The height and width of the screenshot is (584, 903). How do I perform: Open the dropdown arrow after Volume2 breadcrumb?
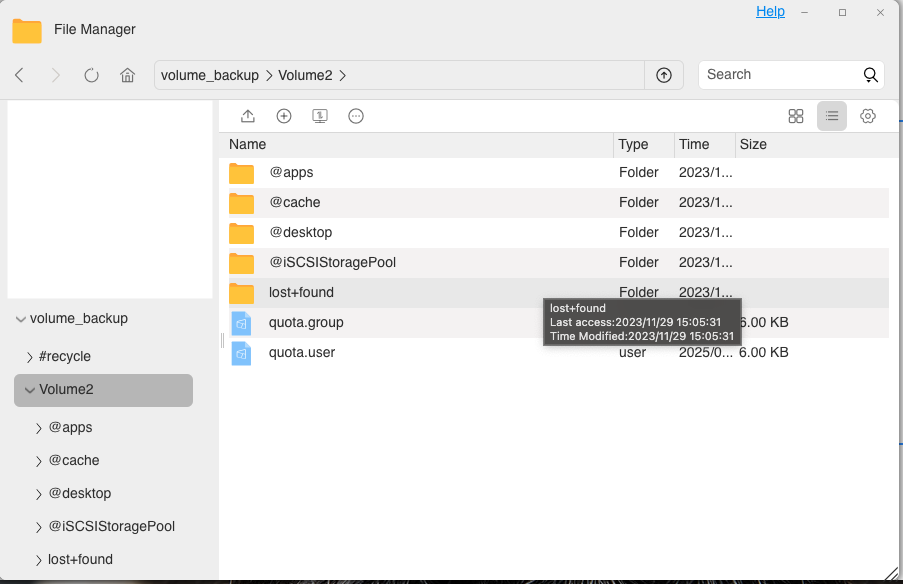click(343, 75)
